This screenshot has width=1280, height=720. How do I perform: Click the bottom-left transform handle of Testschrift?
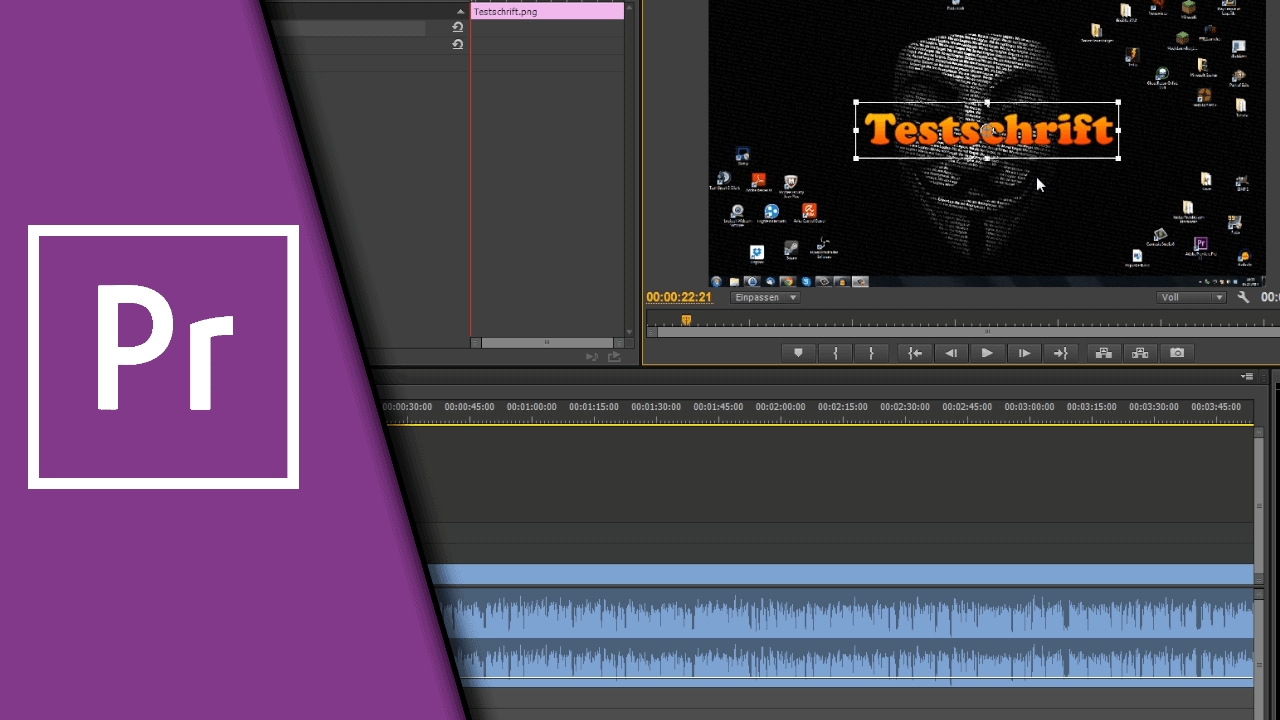856,158
